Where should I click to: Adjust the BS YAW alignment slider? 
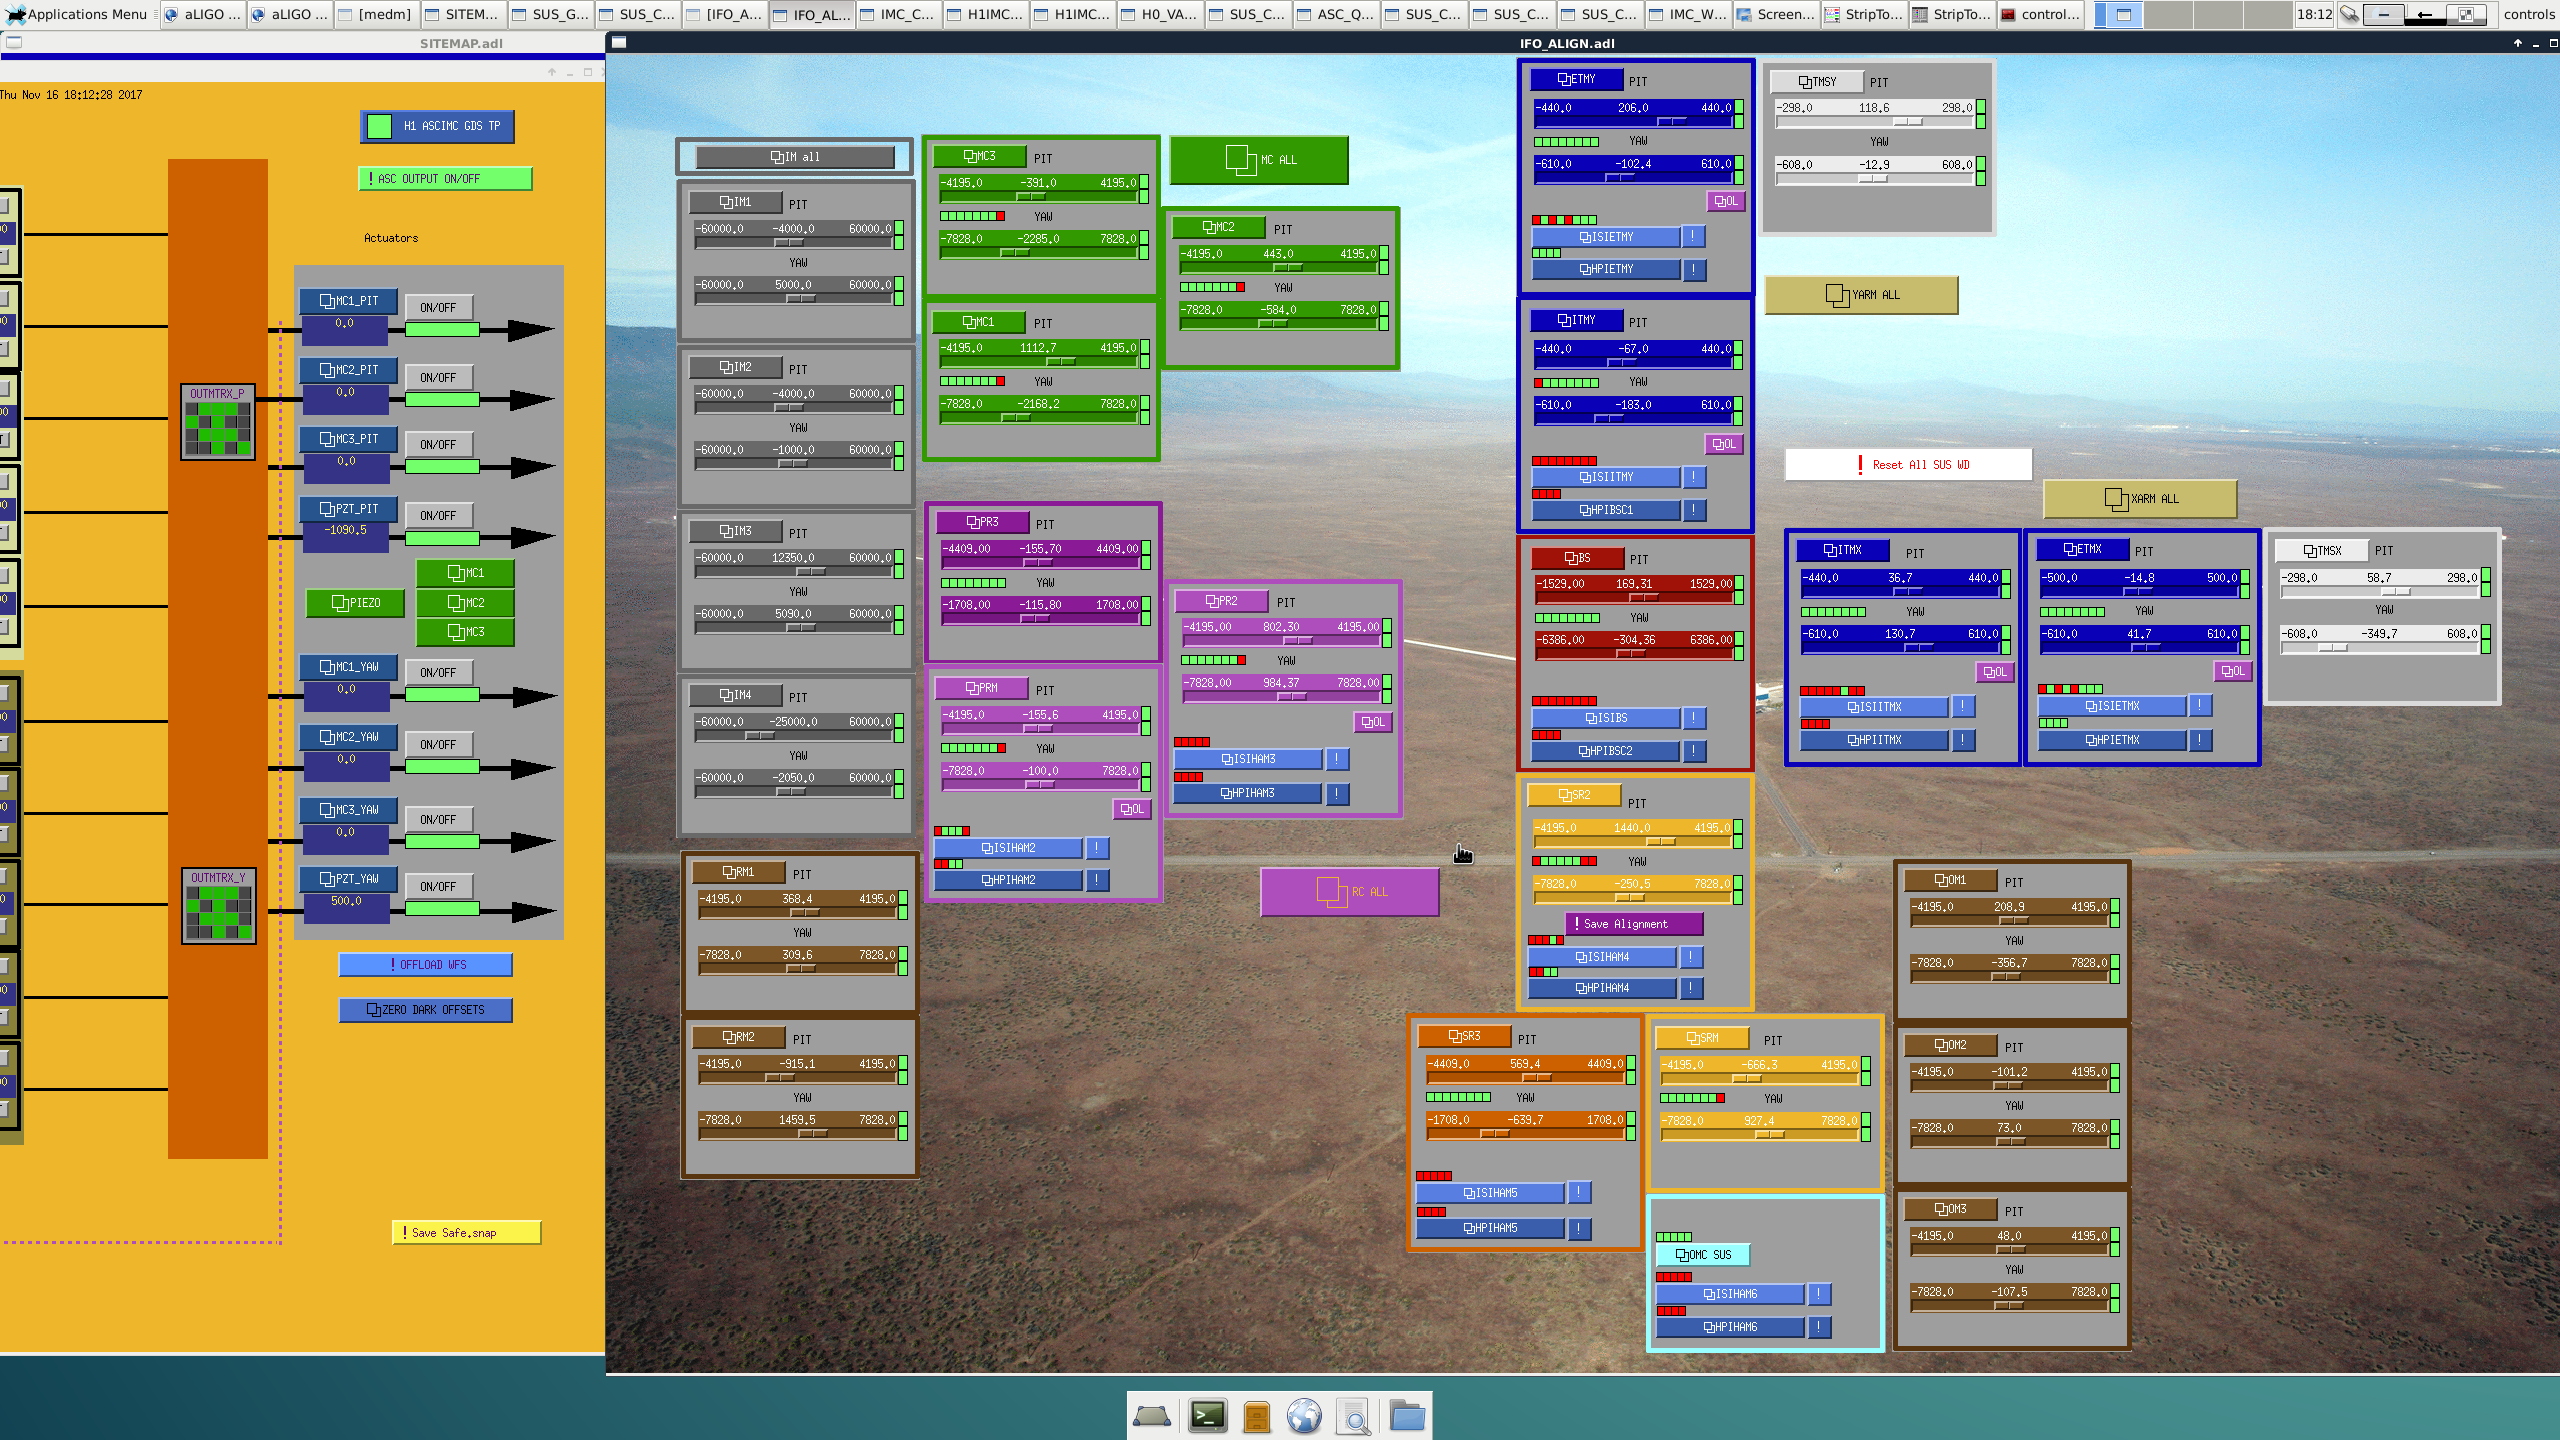coord(1634,653)
